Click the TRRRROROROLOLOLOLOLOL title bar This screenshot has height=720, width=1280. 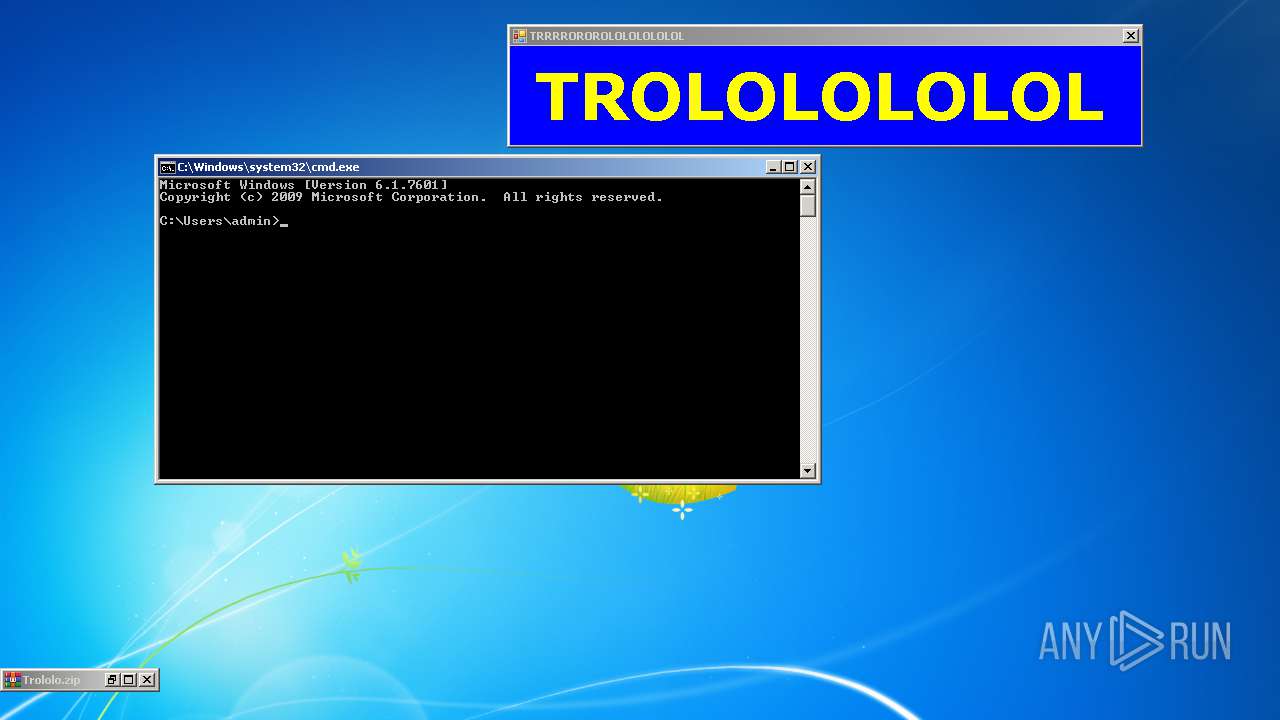(x=824, y=36)
